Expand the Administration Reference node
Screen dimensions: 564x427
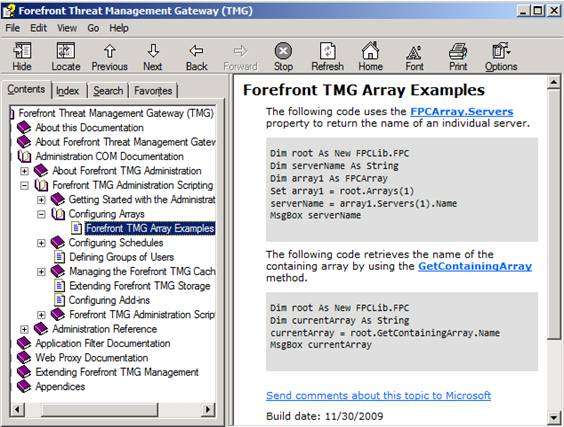coord(24,329)
